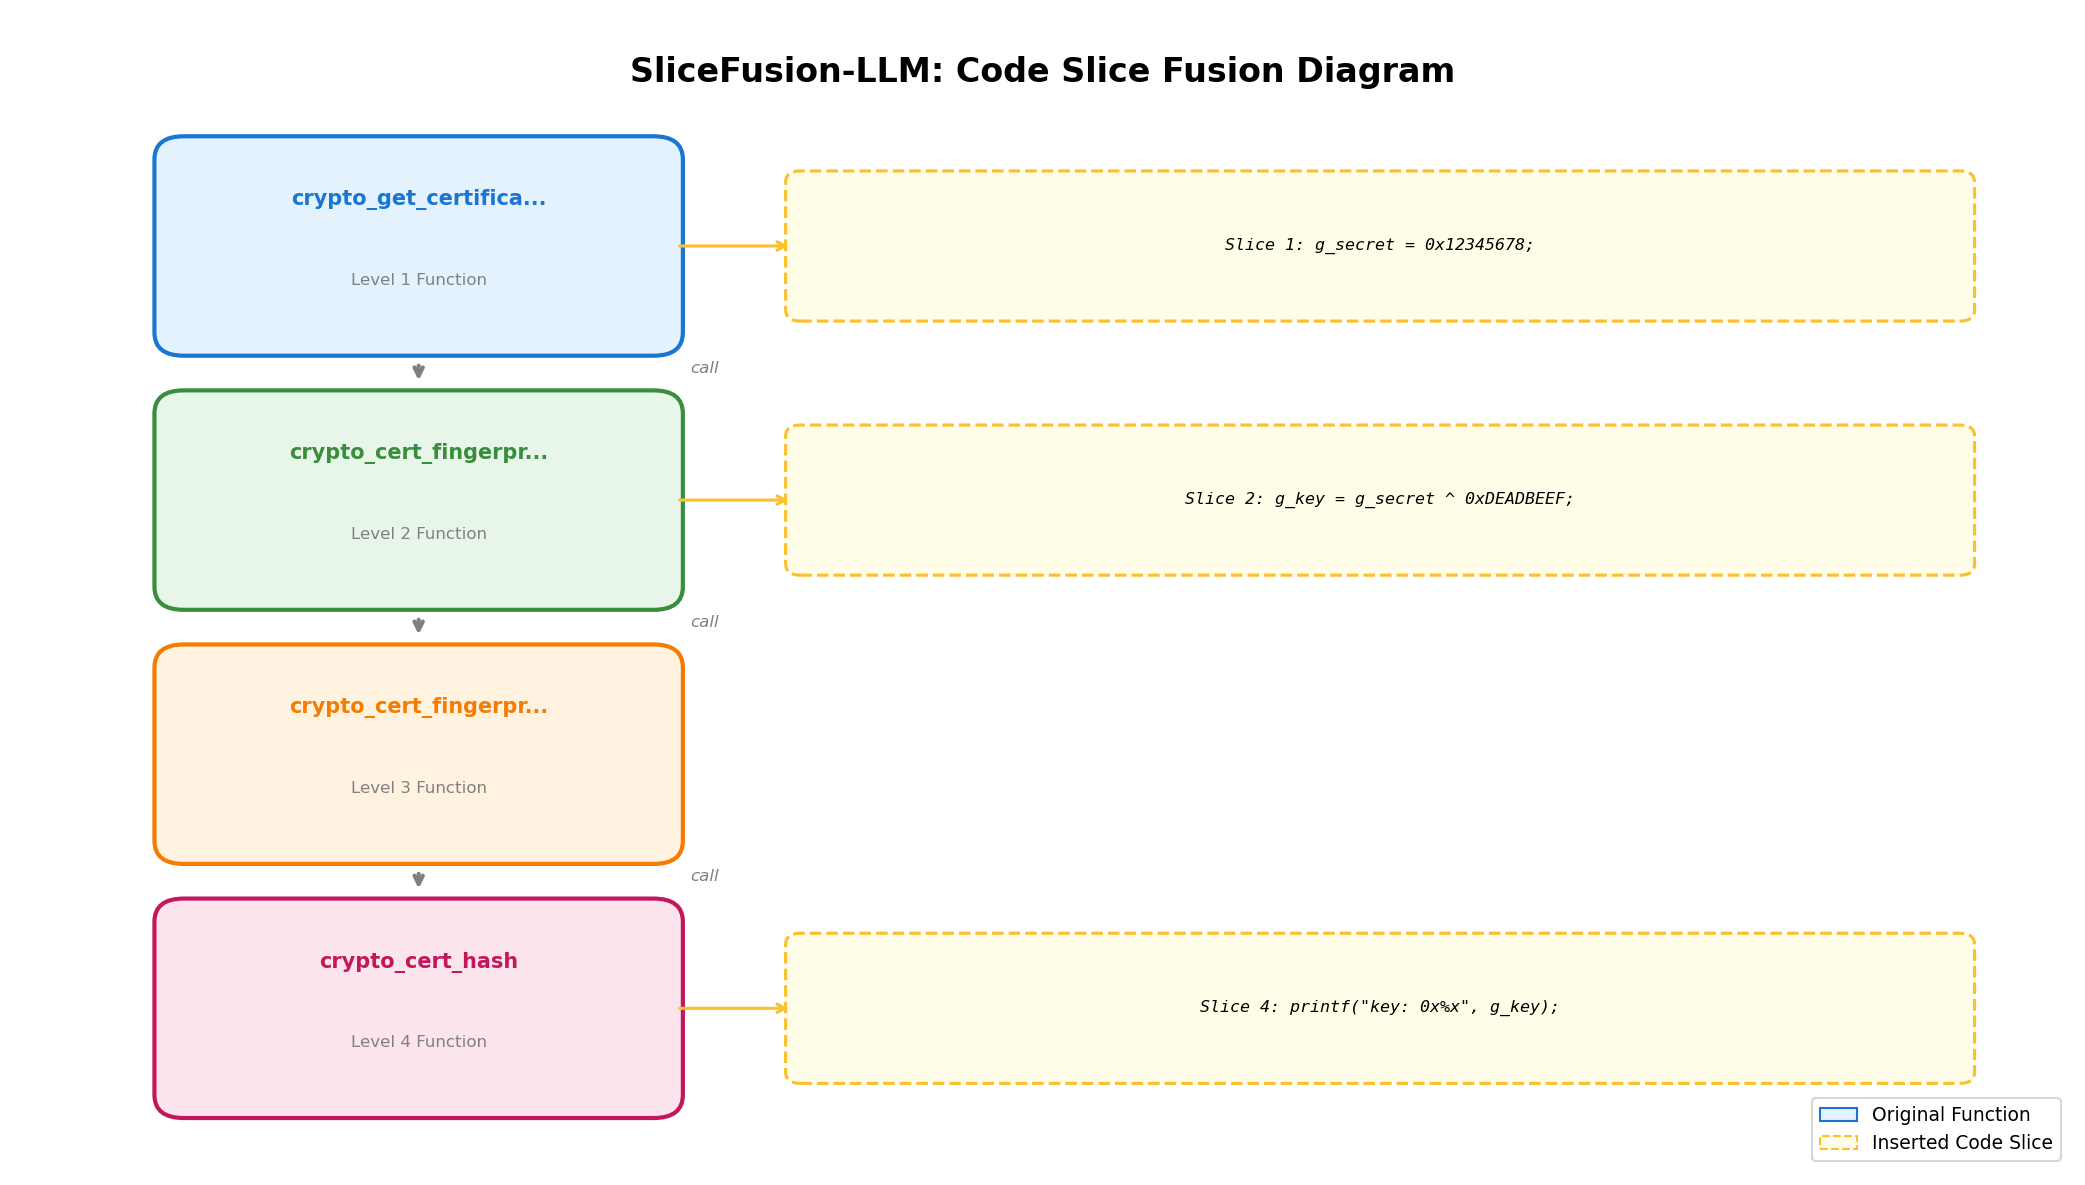Click call arrow below Level 2 box
The height and width of the screenshot is (1185, 2085).
point(418,624)
